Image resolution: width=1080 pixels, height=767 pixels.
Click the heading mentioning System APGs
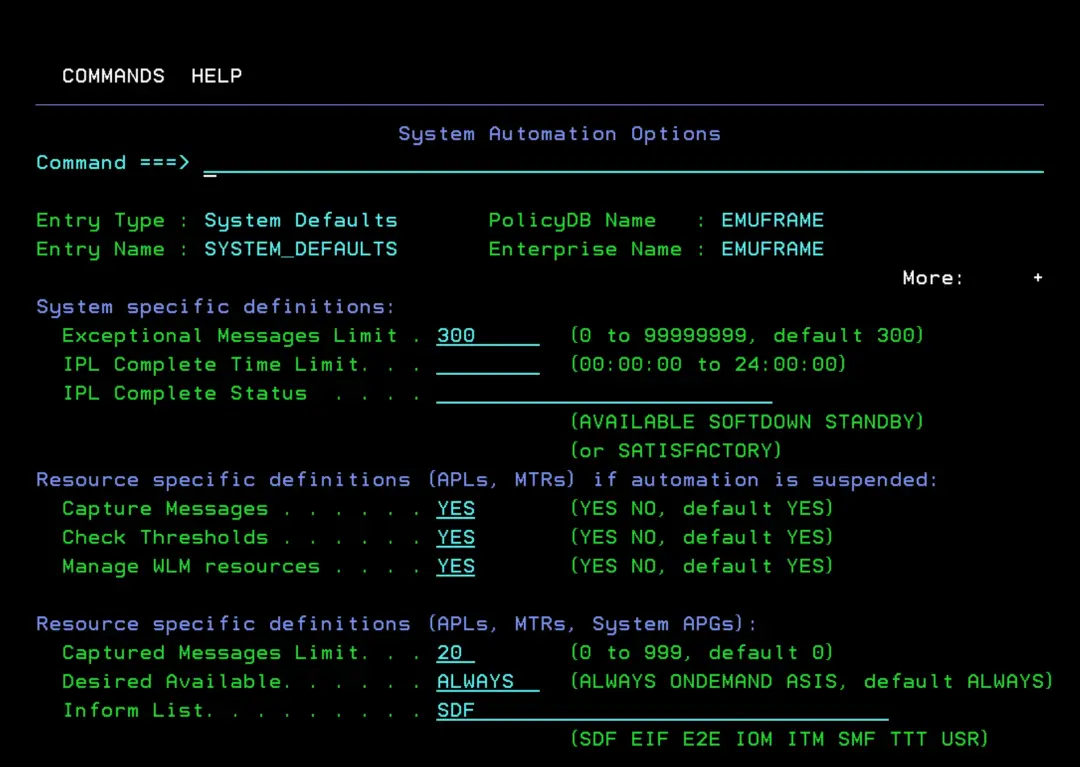pos(397,624)
